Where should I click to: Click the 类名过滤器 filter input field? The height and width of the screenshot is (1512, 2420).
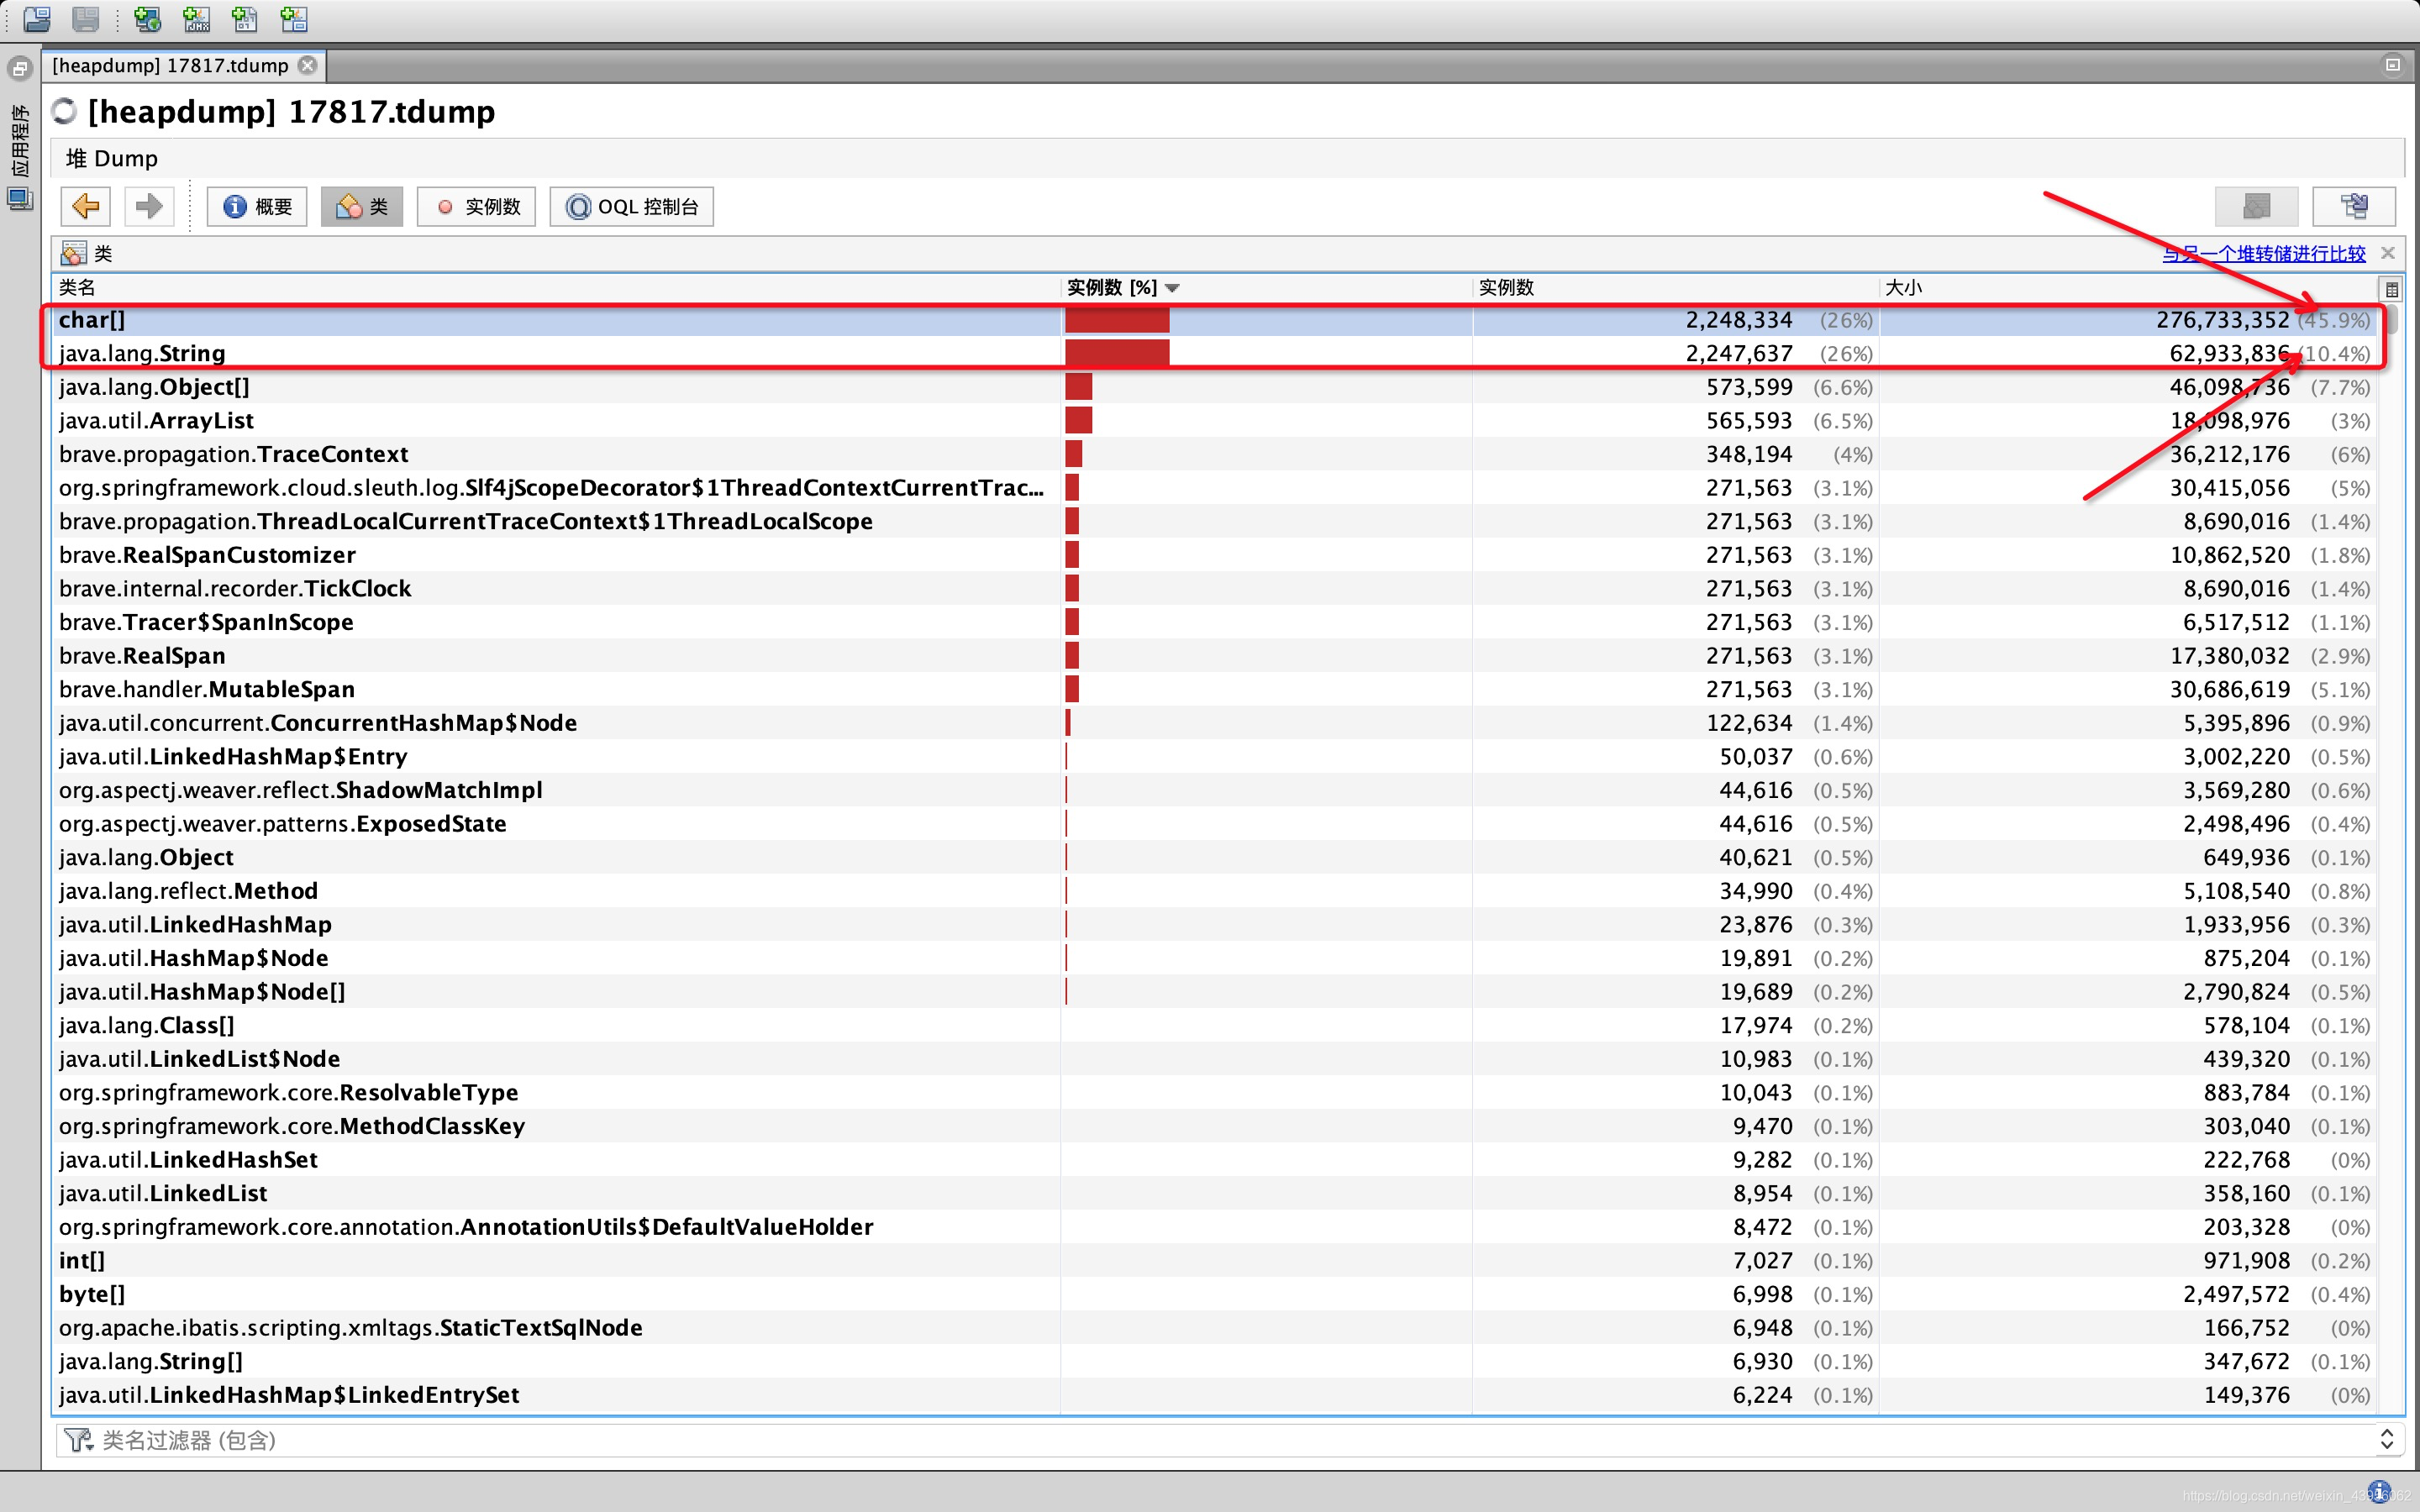pyautogui.click(x=1200, y=1440)
